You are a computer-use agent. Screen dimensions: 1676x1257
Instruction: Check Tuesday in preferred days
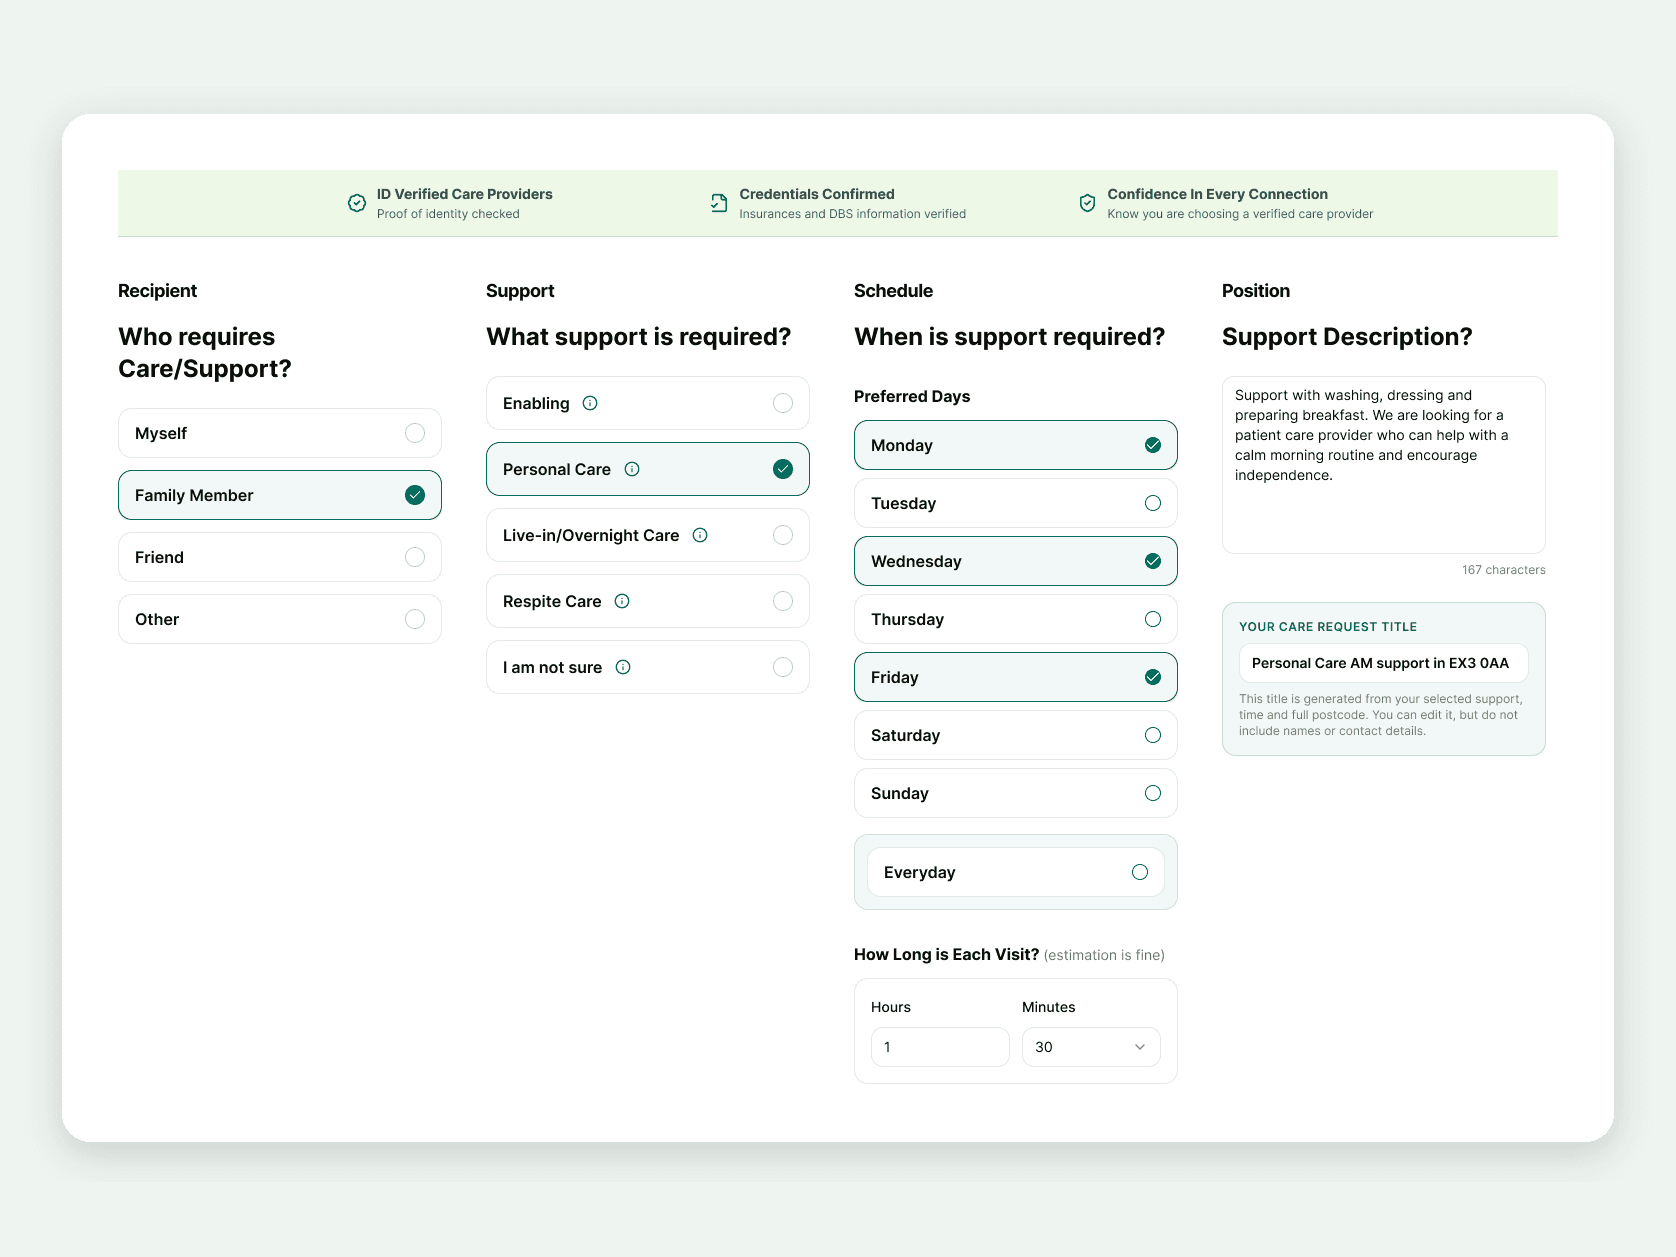[1016, 503]
